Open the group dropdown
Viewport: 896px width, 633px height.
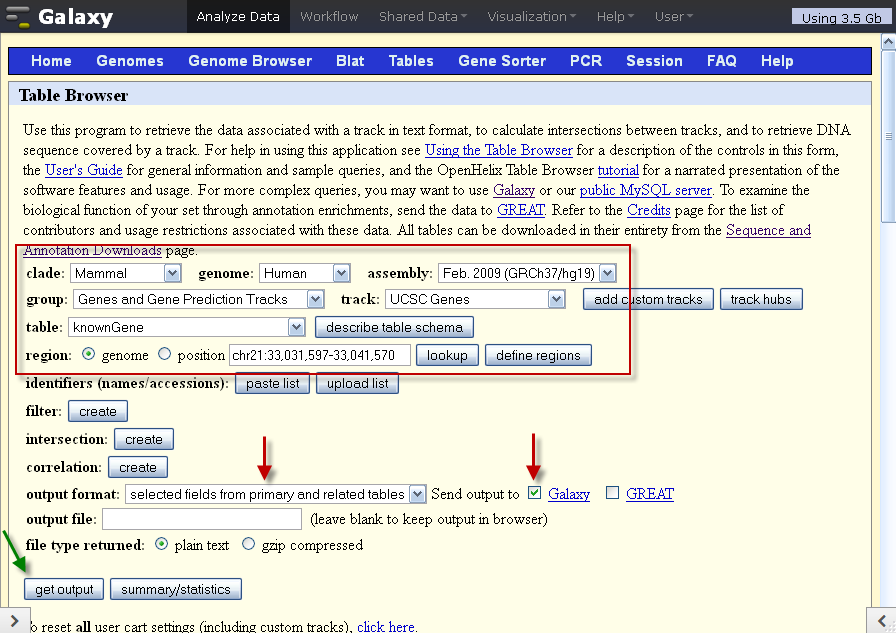tap(199, 299)
